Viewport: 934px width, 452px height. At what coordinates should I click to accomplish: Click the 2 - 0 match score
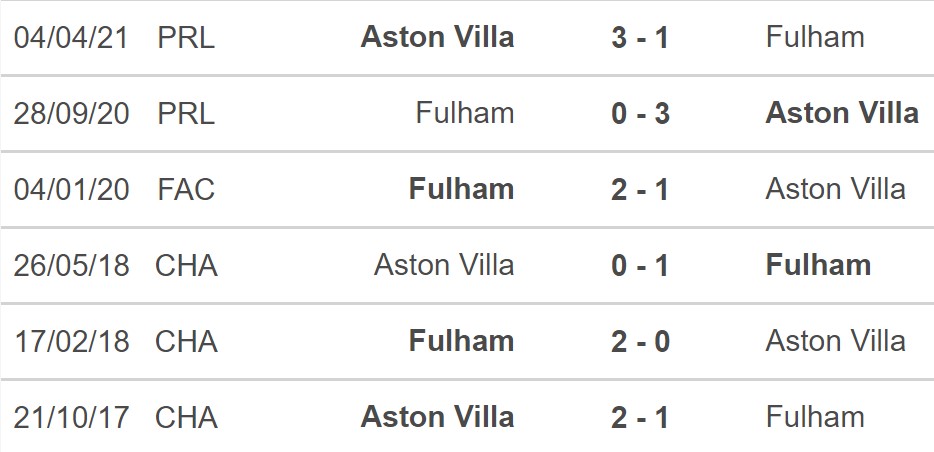[x=640, y=341]
